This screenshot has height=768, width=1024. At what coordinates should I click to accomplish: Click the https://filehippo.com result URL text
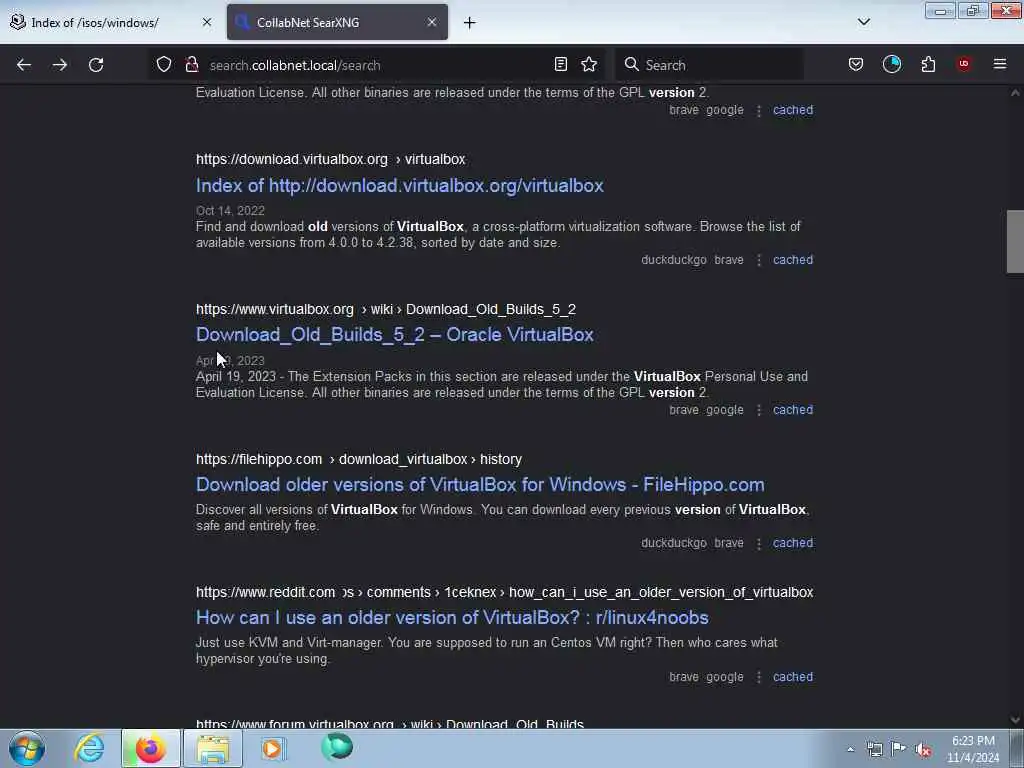pos(359,459)
